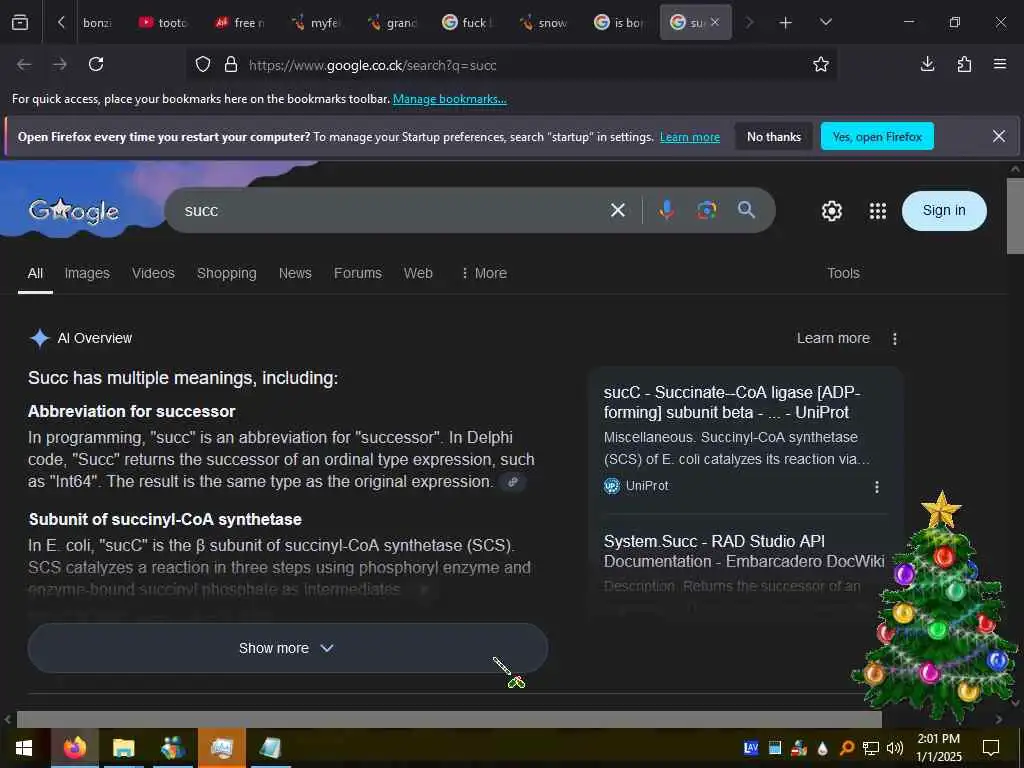Image resolution: width=1024 pixels, height=768 pixels.
Task: Reload the current page
Action: point(96,64)
